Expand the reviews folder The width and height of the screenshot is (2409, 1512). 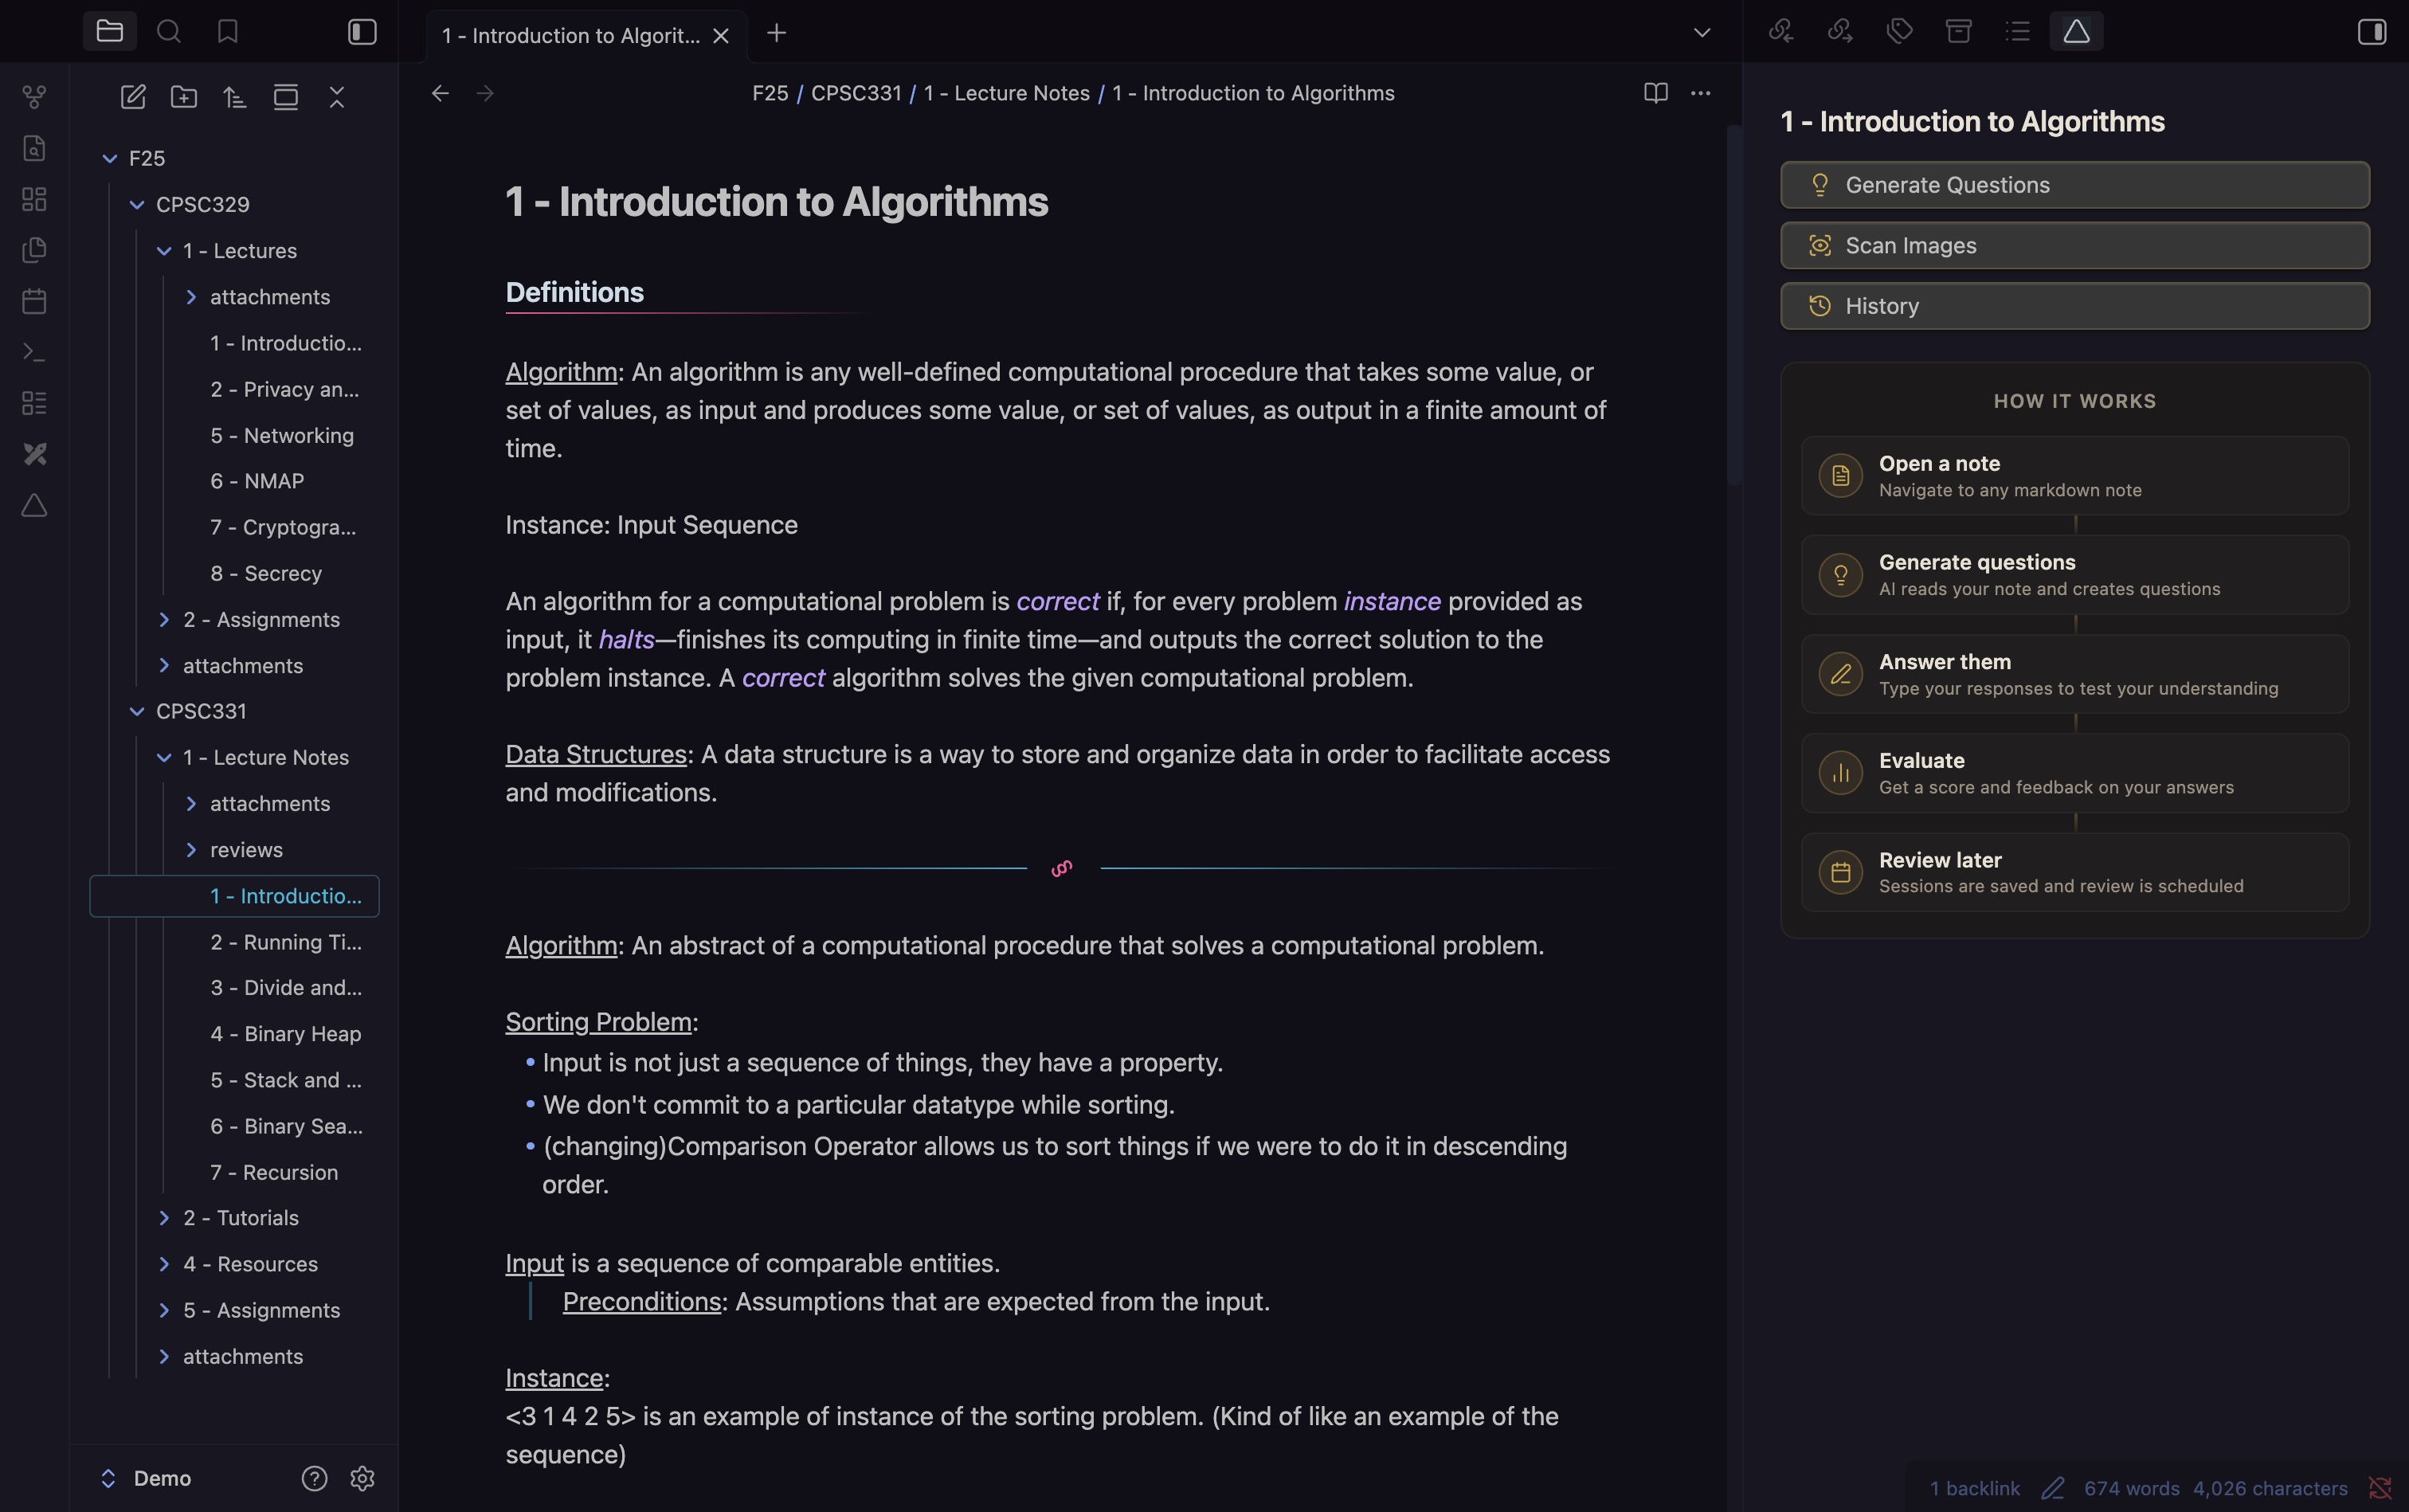click(x=191, y=850)
